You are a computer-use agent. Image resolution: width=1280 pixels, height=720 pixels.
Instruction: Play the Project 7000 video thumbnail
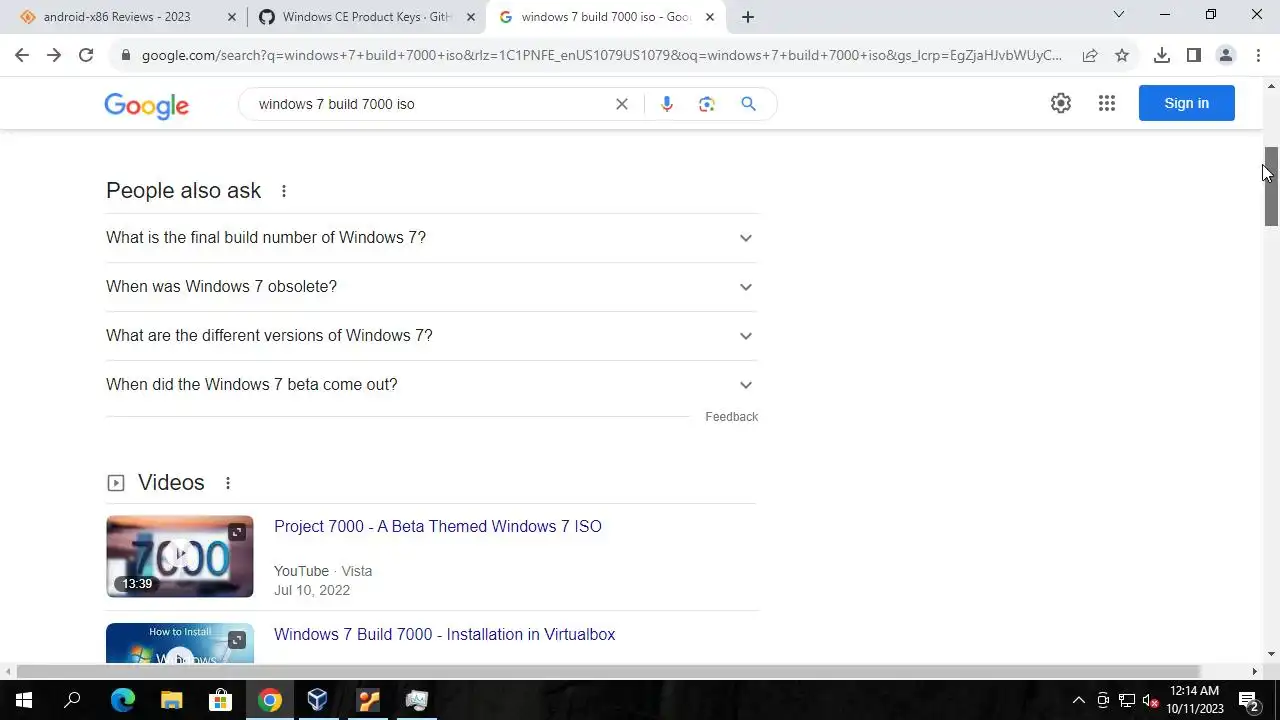pos(180,556)
